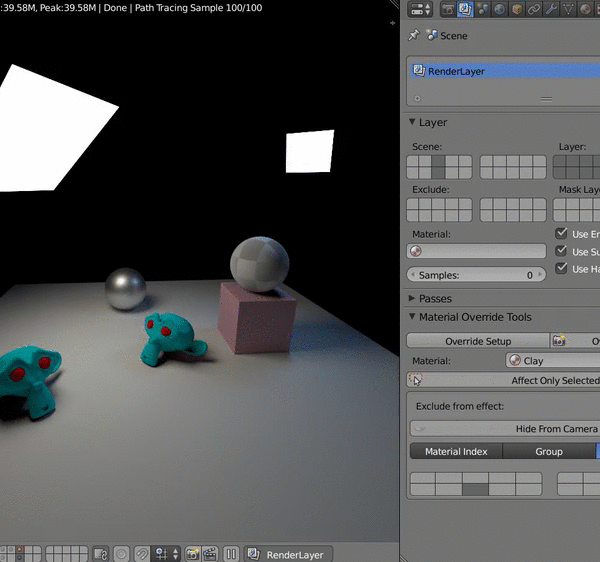Image resolution: width=600 pixels, height=562 pixels.
Task: Toggle Affect Only Selected option
Action: 504,380
